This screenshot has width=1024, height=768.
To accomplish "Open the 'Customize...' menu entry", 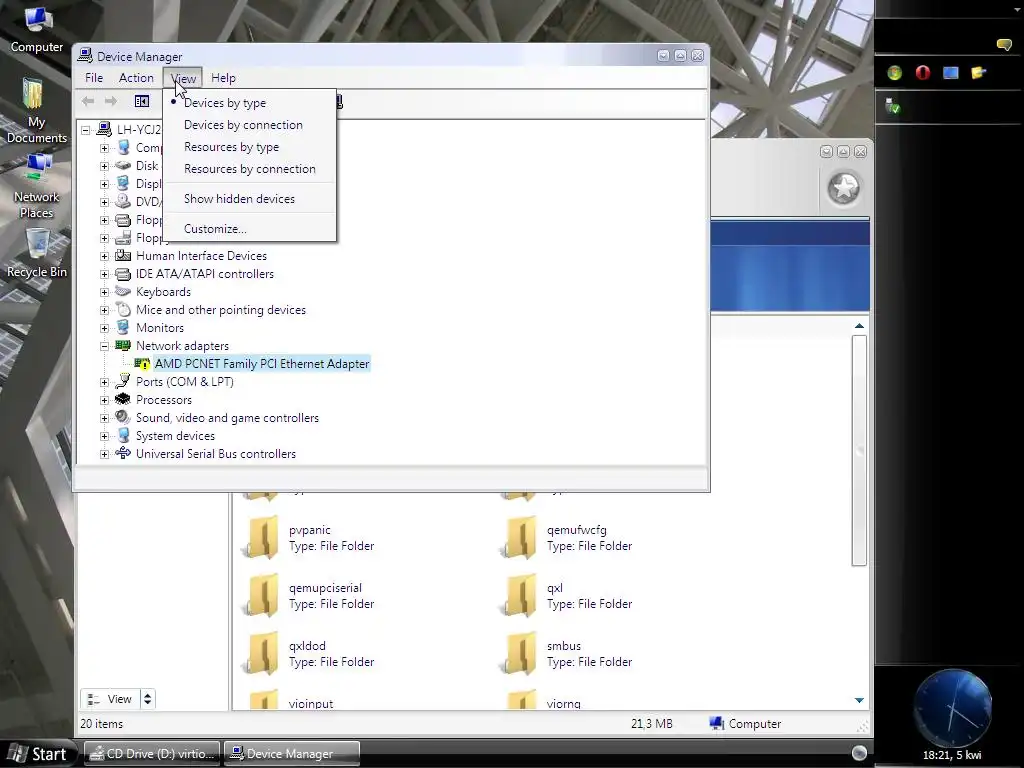I will [x=215, y=229].
